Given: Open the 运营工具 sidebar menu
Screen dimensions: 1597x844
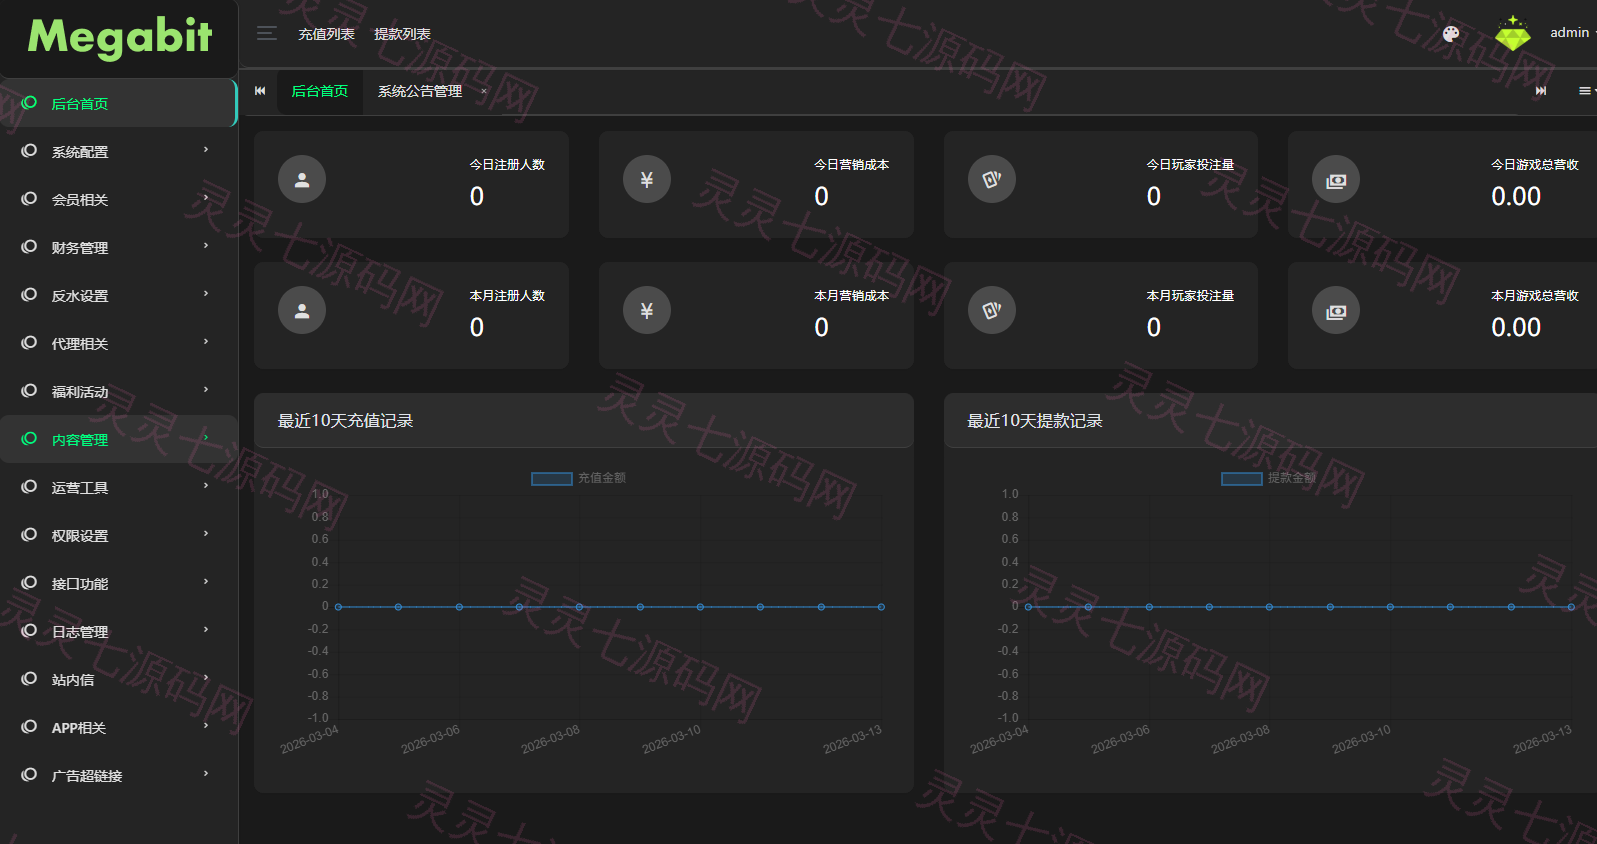Looking at the screenshot, I should point(118,487).
